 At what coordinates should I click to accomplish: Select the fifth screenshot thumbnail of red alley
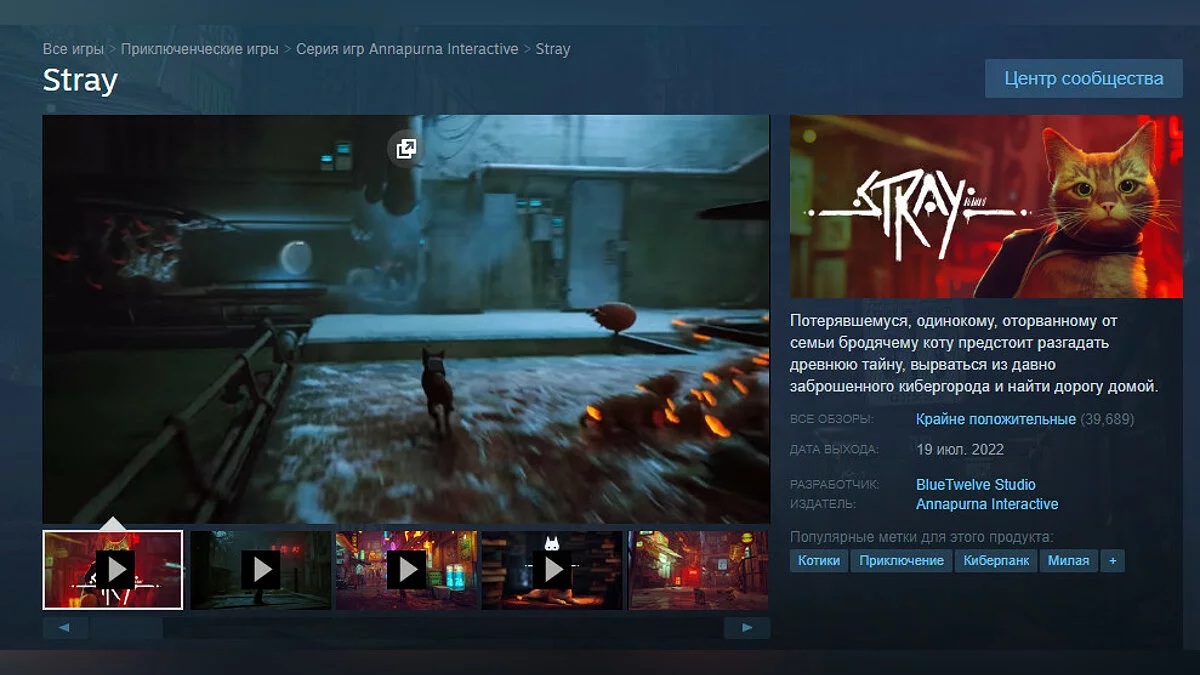[699, 570]
